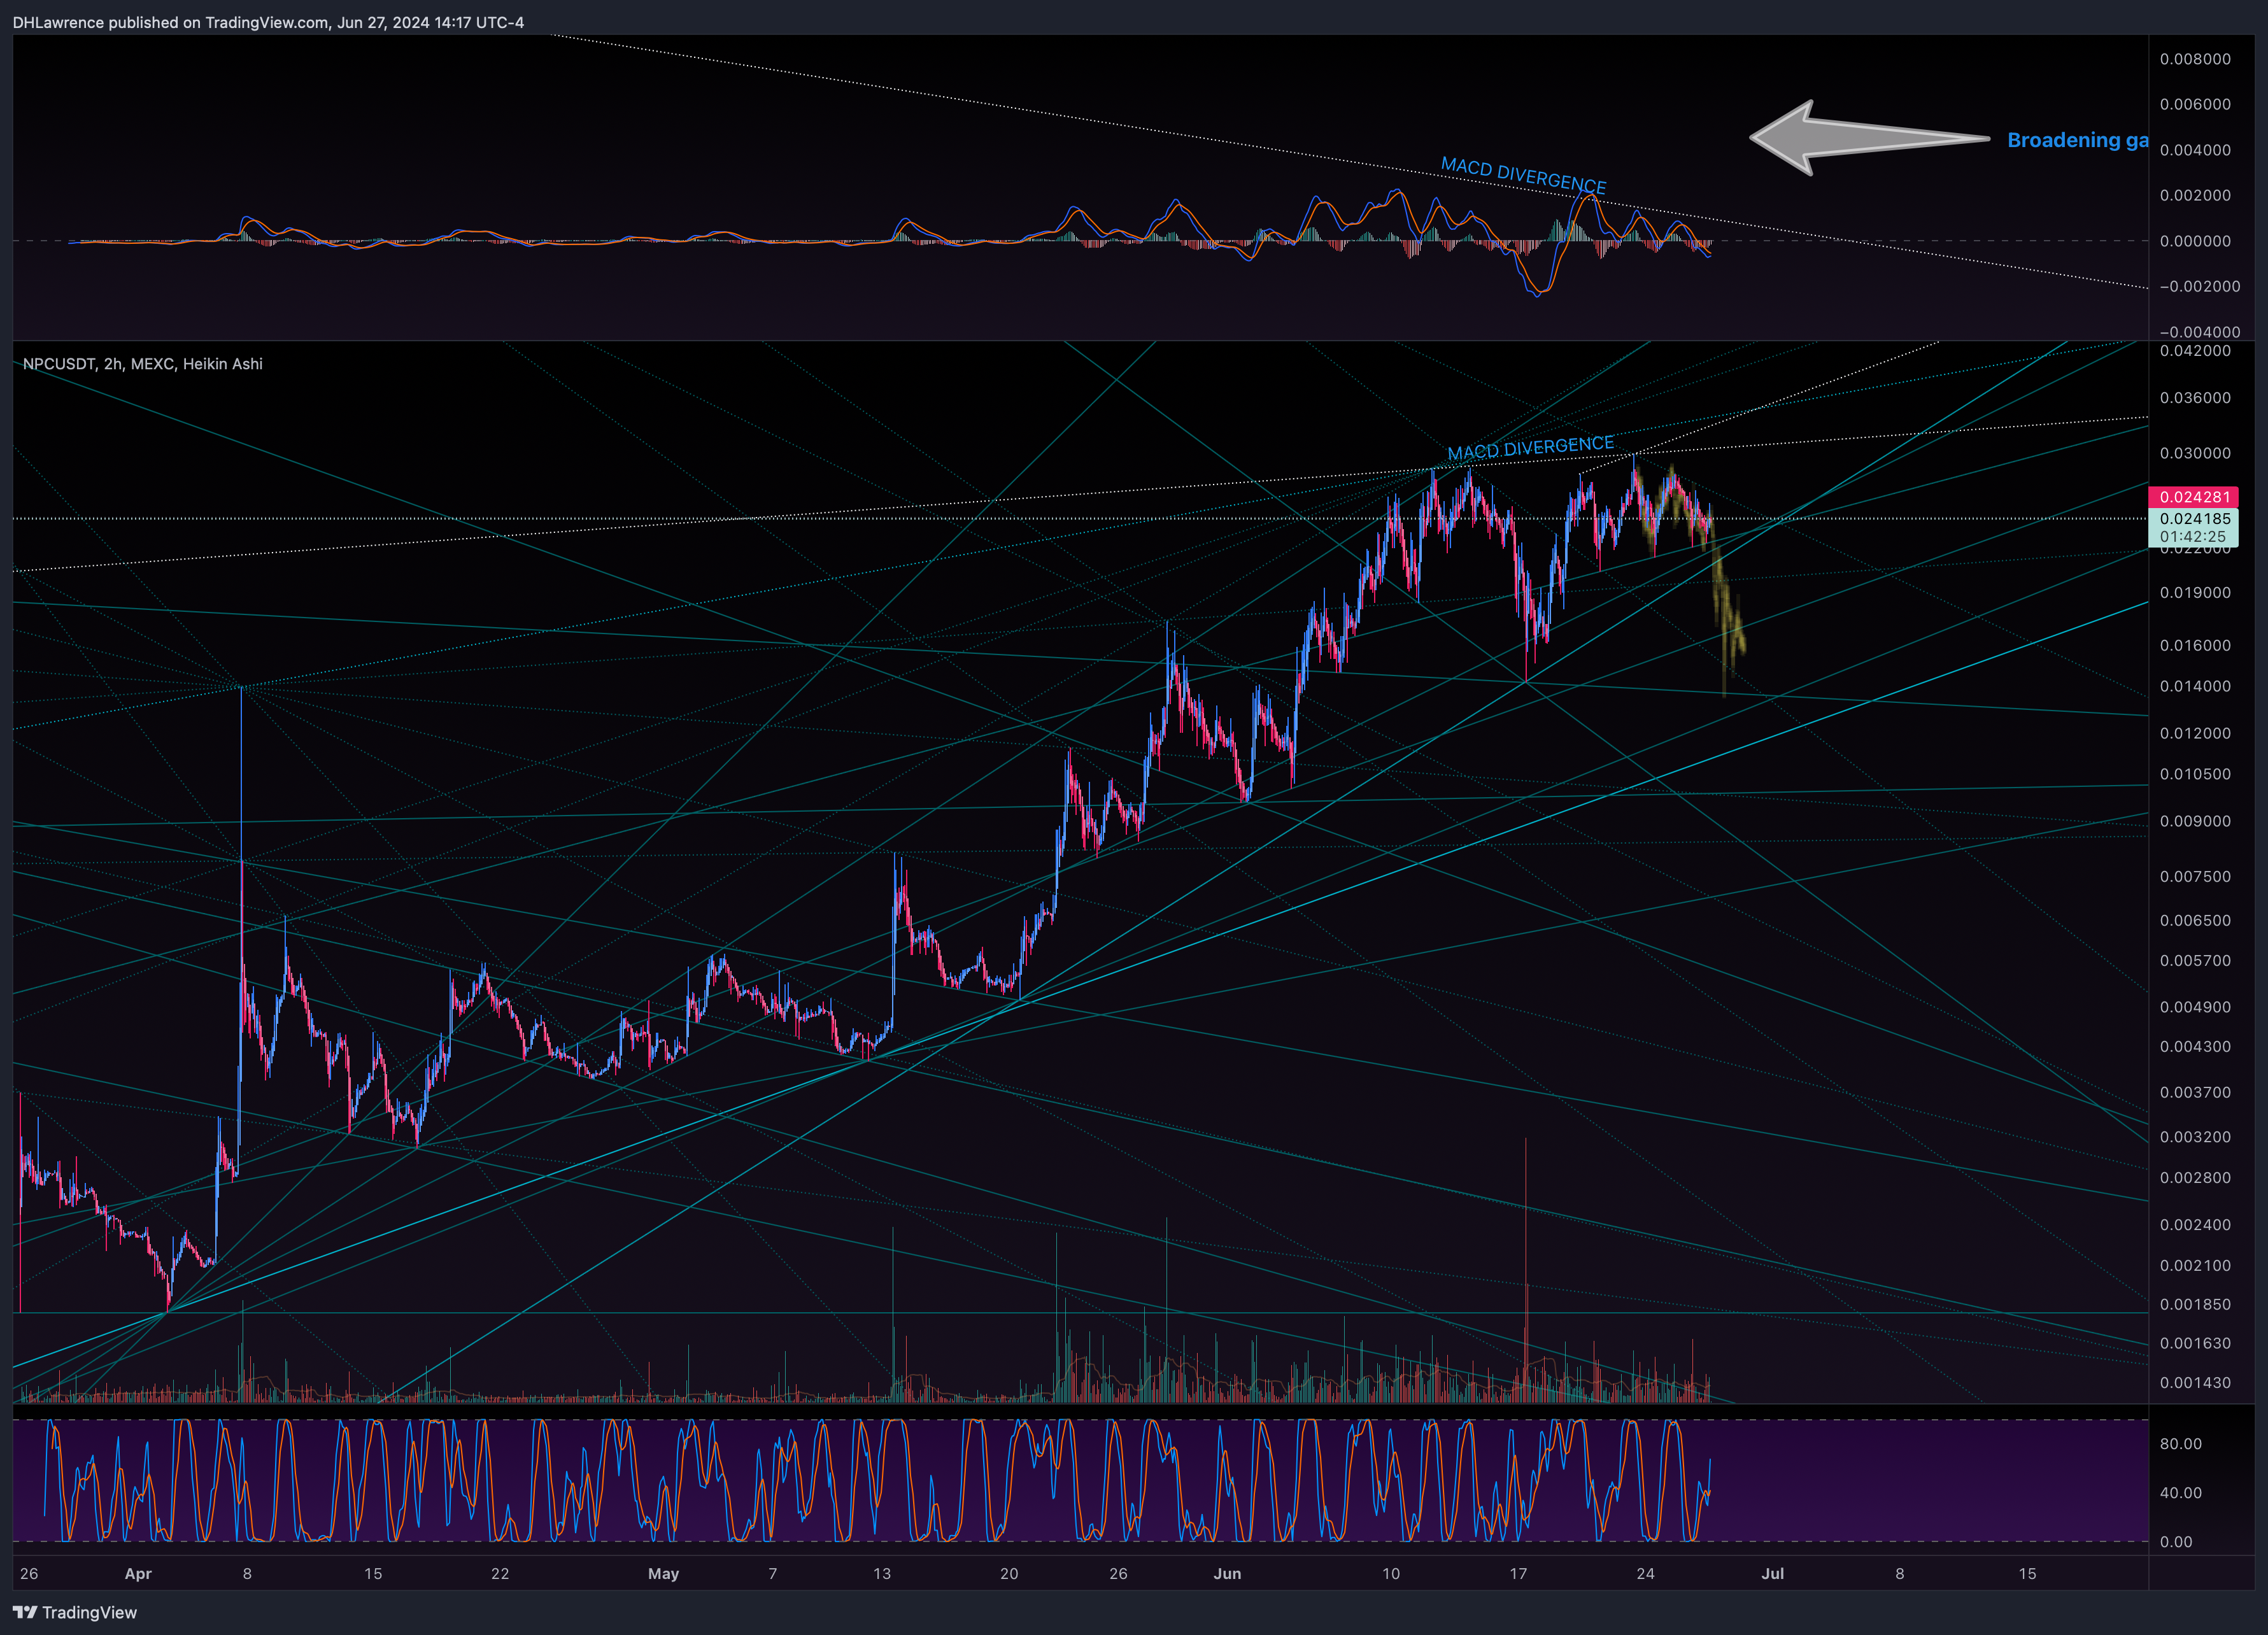The width and height of the screenshot is (2268, 1635).
Task: Click the 0.003200 price axis value
Action: 2195,1137
